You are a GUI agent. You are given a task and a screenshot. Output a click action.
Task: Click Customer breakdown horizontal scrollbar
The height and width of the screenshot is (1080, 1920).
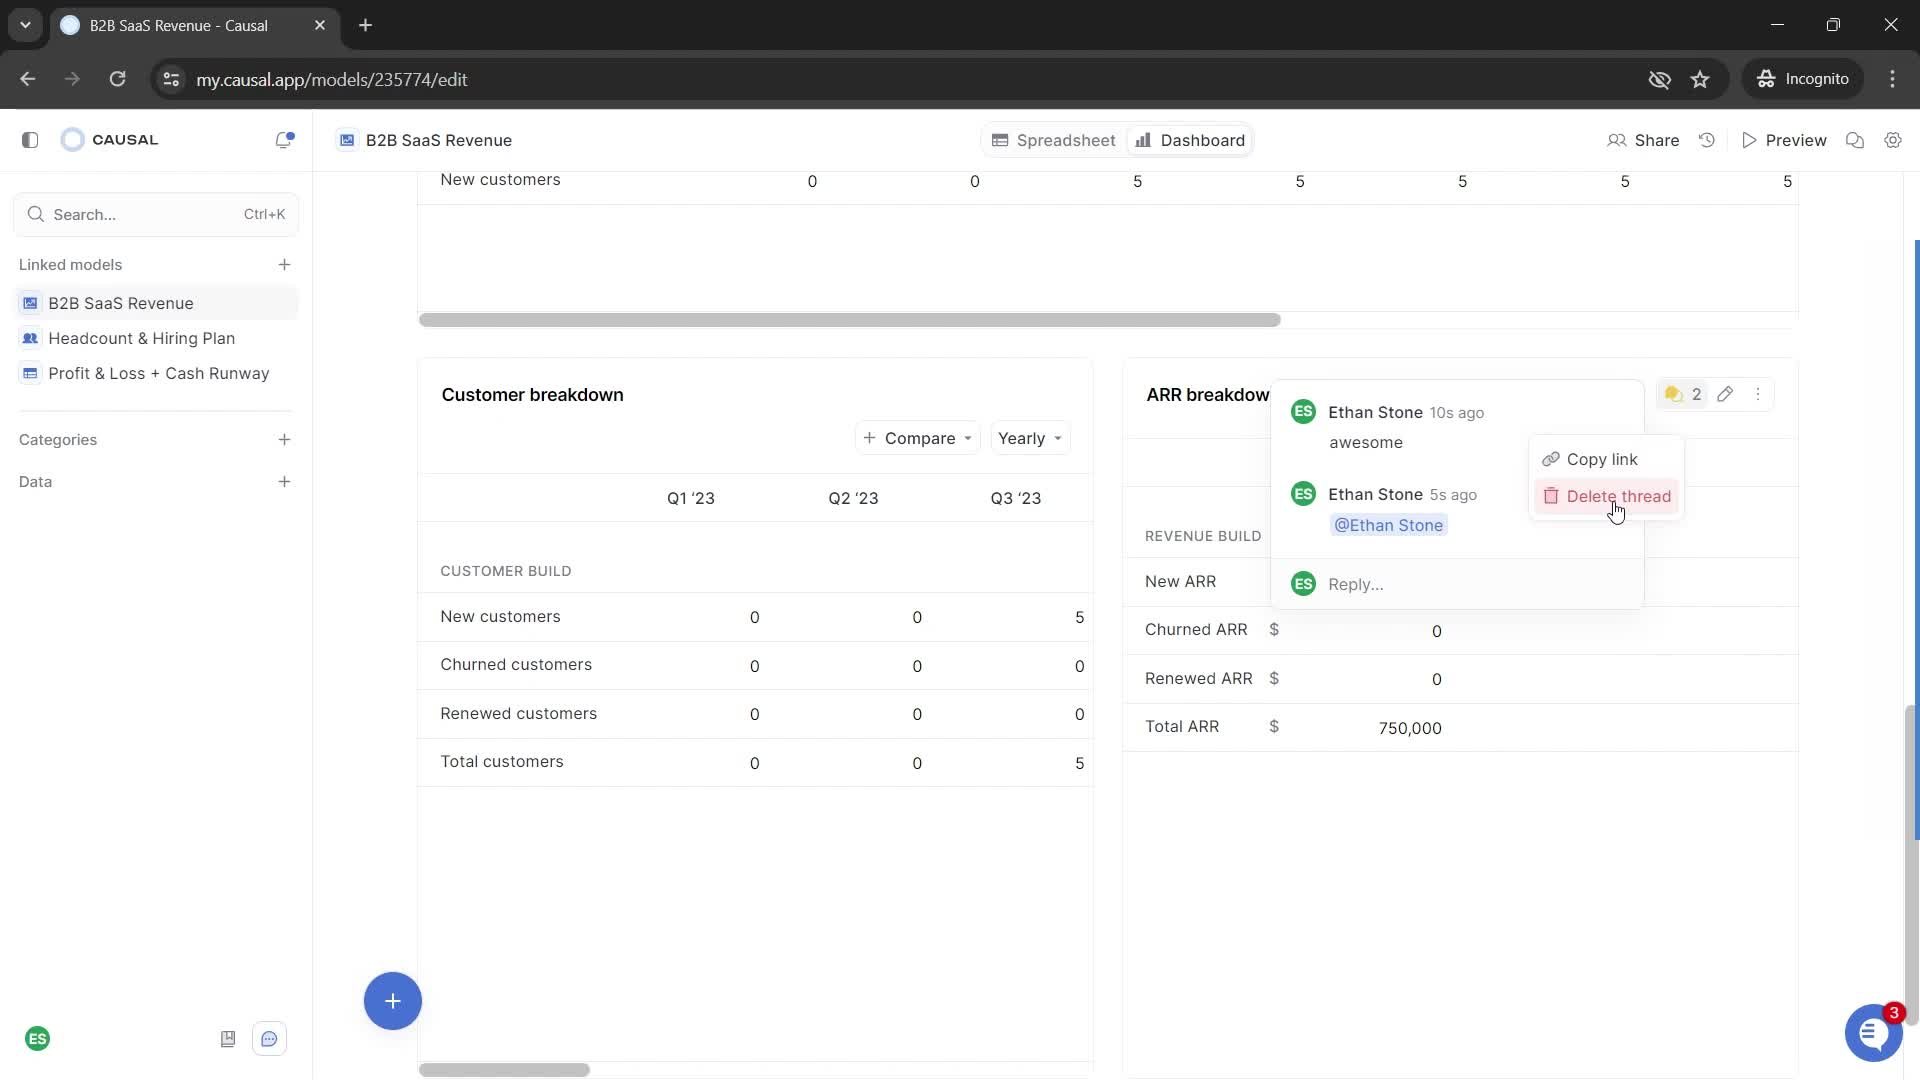(x=504, y=1070)
